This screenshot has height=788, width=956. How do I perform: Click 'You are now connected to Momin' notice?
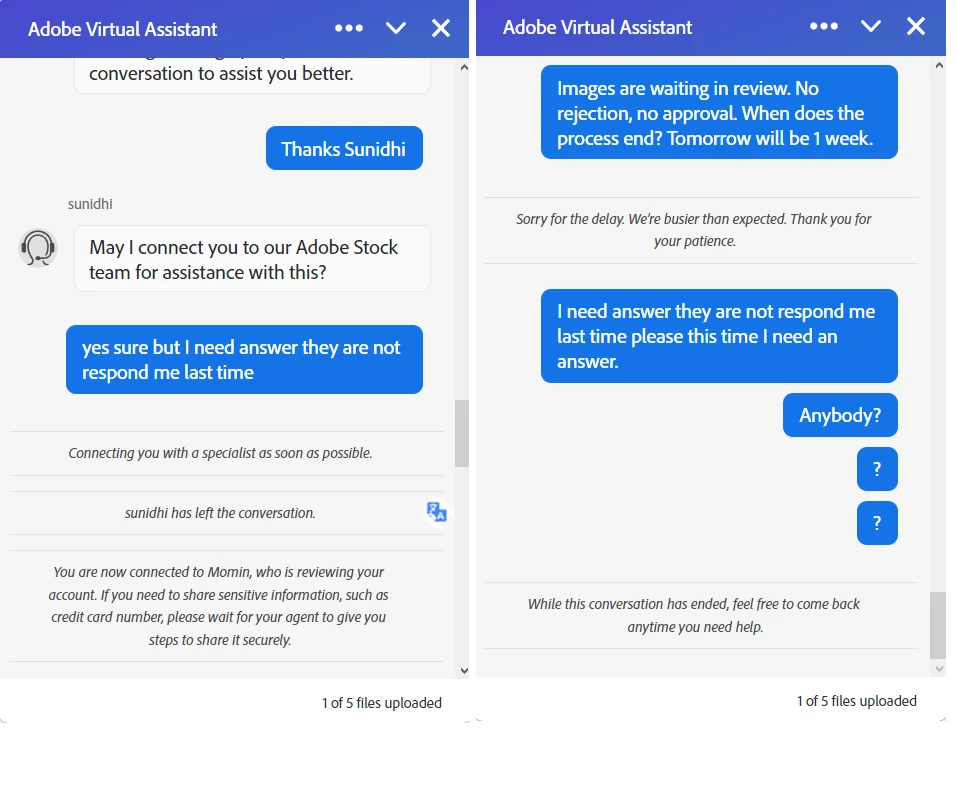pos(219,606)
